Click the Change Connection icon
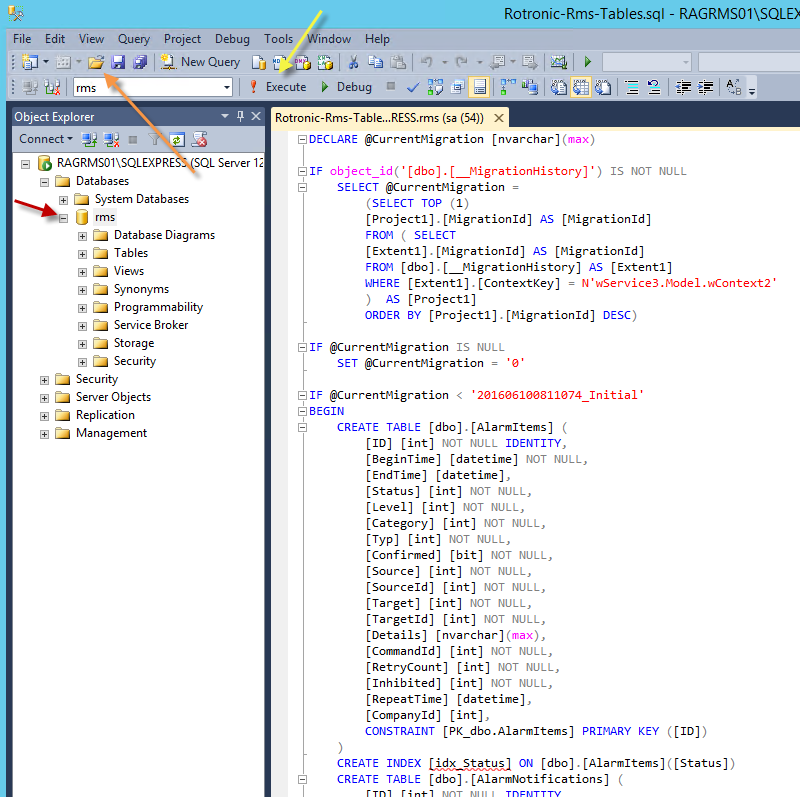The width and height of the screenshot is (800, 797). [52, 87]
